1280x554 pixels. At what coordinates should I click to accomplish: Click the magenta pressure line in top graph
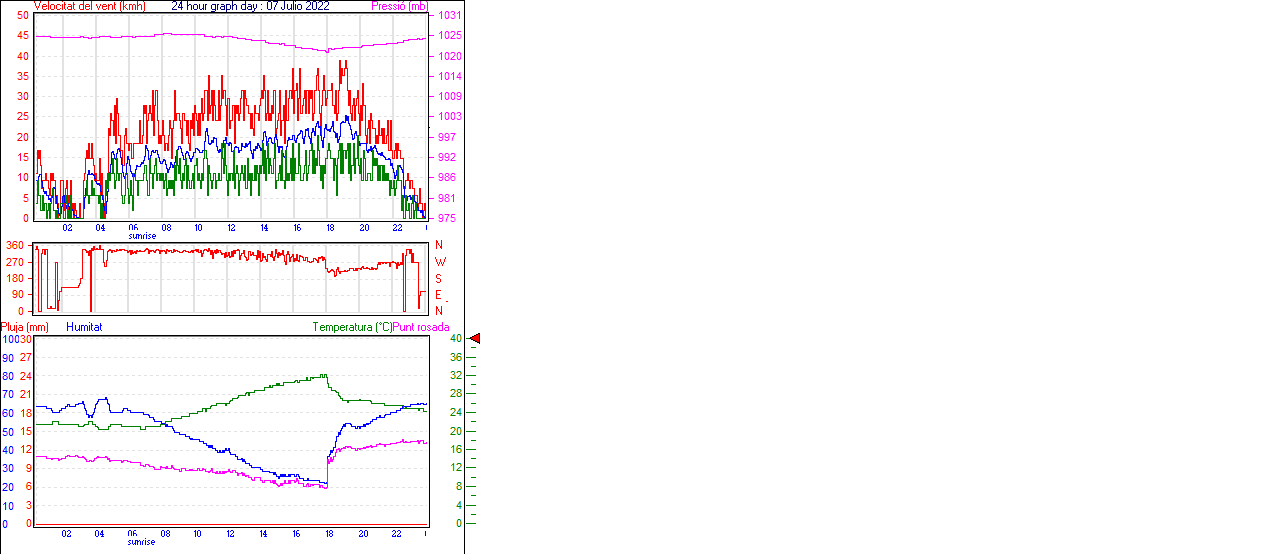pos(200,35)
